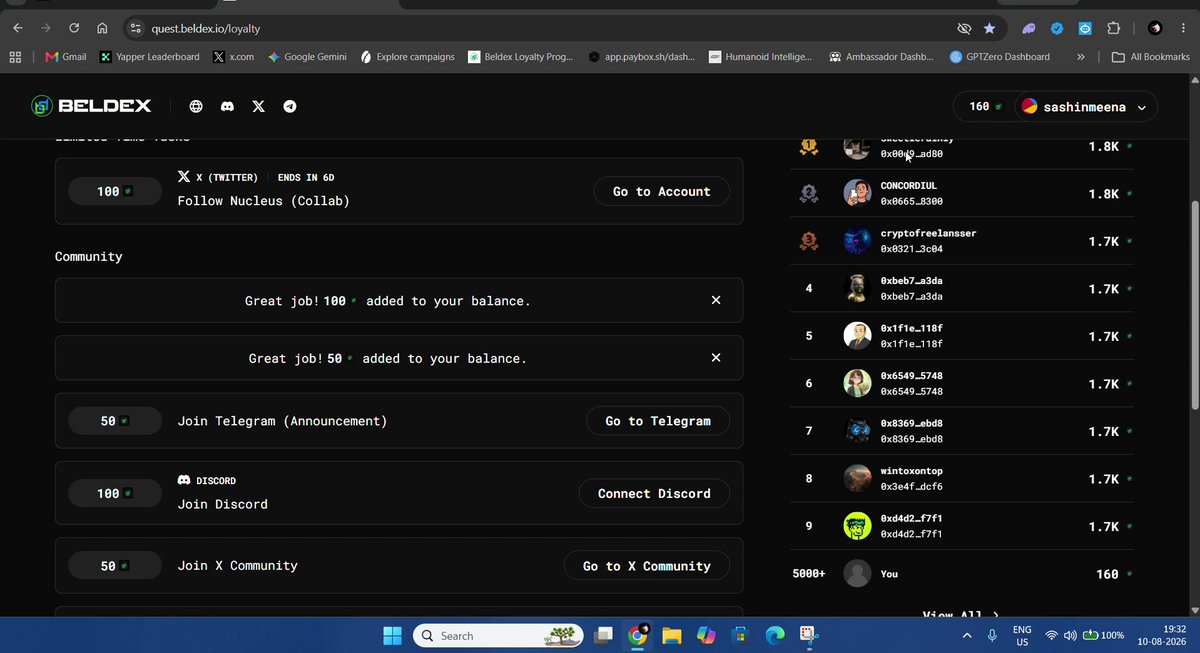Bookmark this page with the star icon
This screenshot has height=653, width=1200.
tap(989, 28)
